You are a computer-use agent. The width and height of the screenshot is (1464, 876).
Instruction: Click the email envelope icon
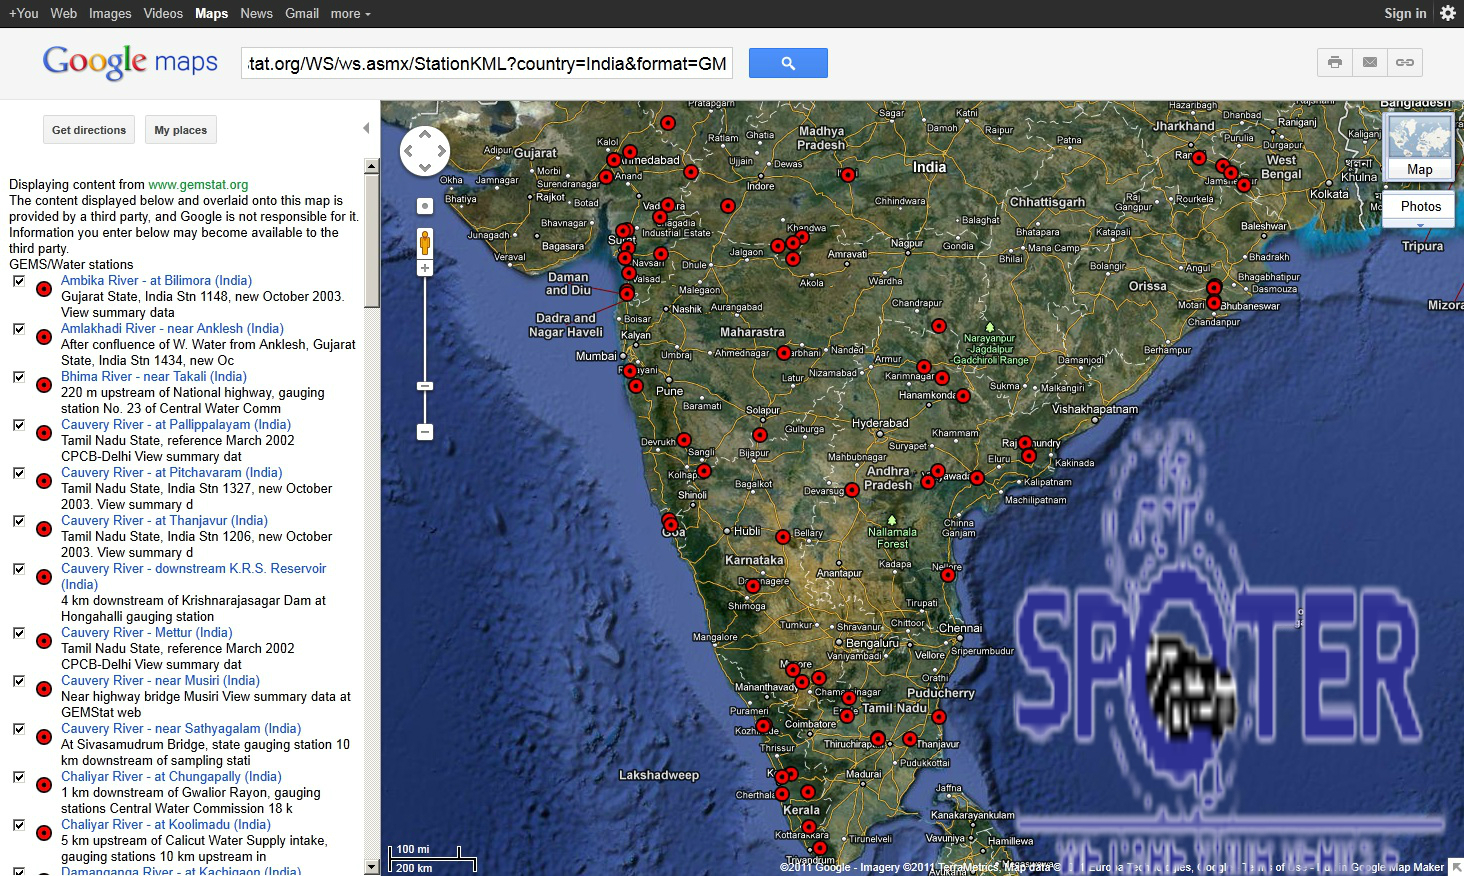[1370, 62]
